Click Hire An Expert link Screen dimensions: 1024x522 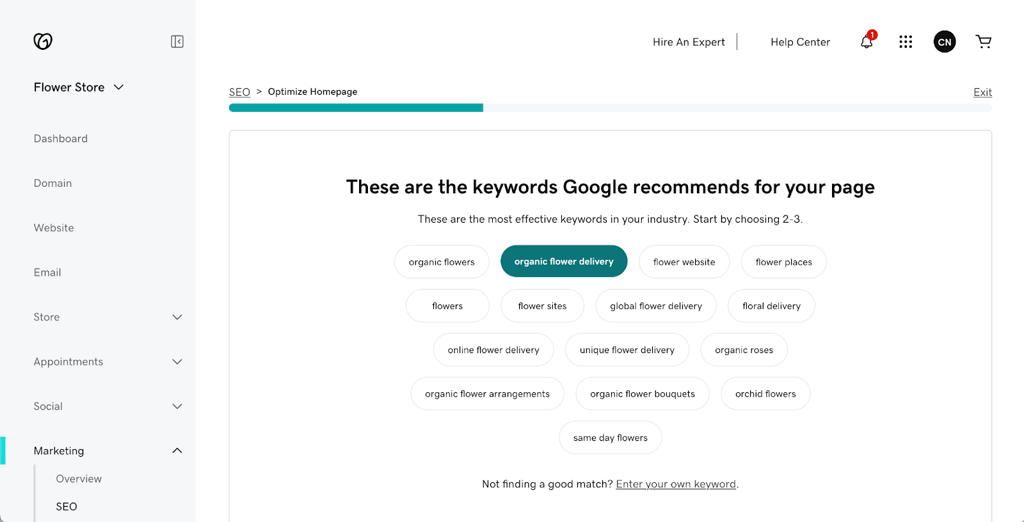click(688, 42)
